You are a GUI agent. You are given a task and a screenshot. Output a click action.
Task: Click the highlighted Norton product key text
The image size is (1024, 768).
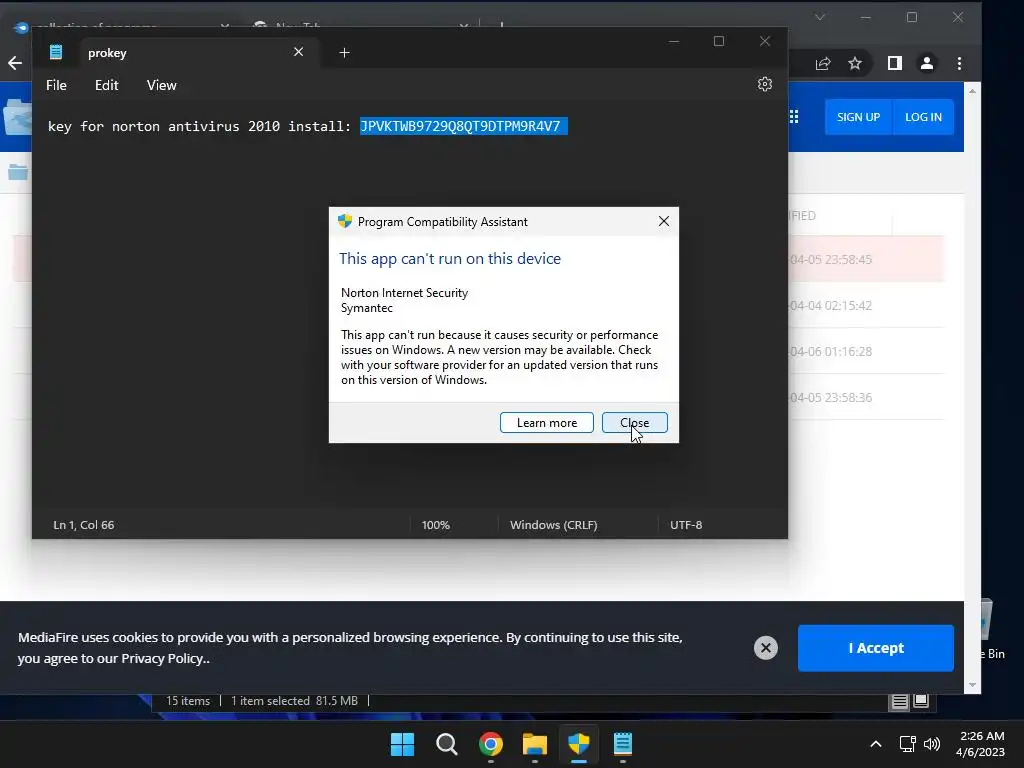(463, 126)
